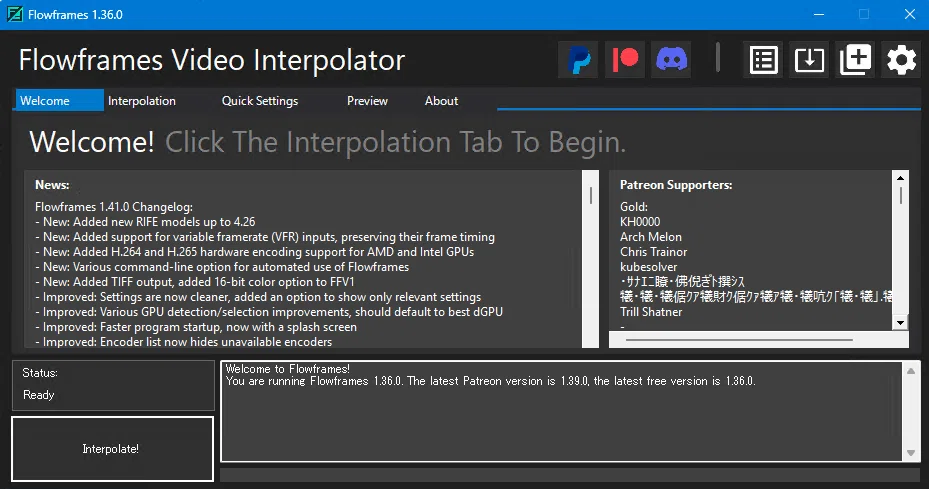The width and height of the screenshot is (929, 489).
Task: Click the 'Faster program startup' line
Action: 196,327
